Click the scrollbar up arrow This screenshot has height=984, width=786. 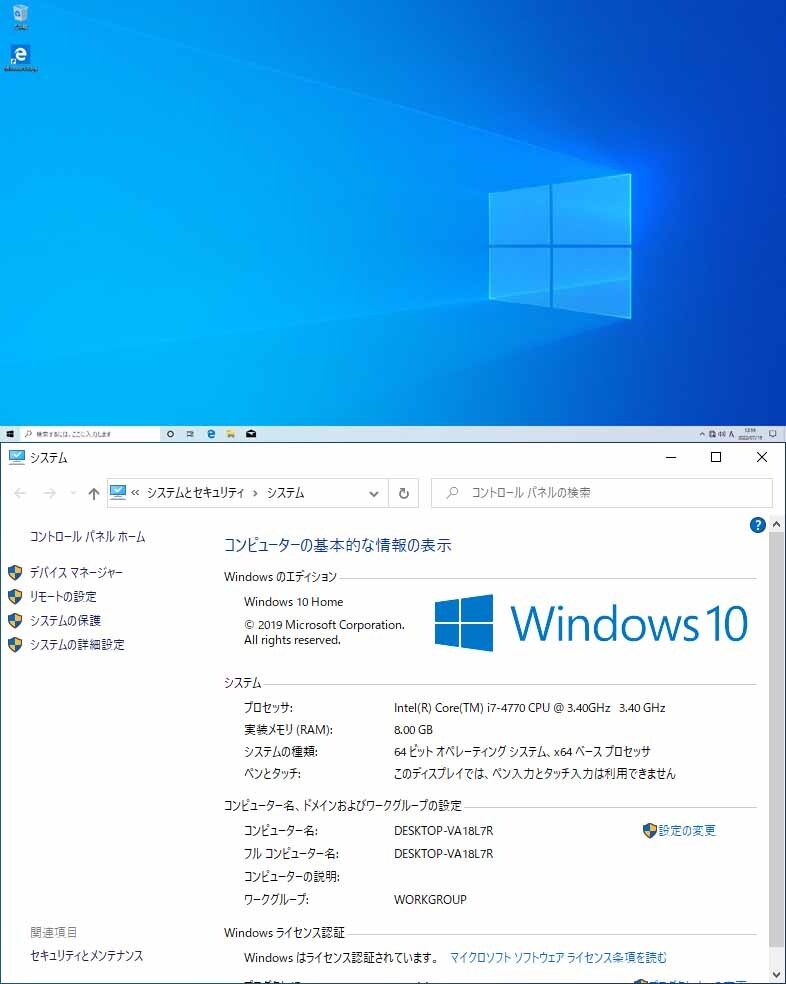click(777, 524)
